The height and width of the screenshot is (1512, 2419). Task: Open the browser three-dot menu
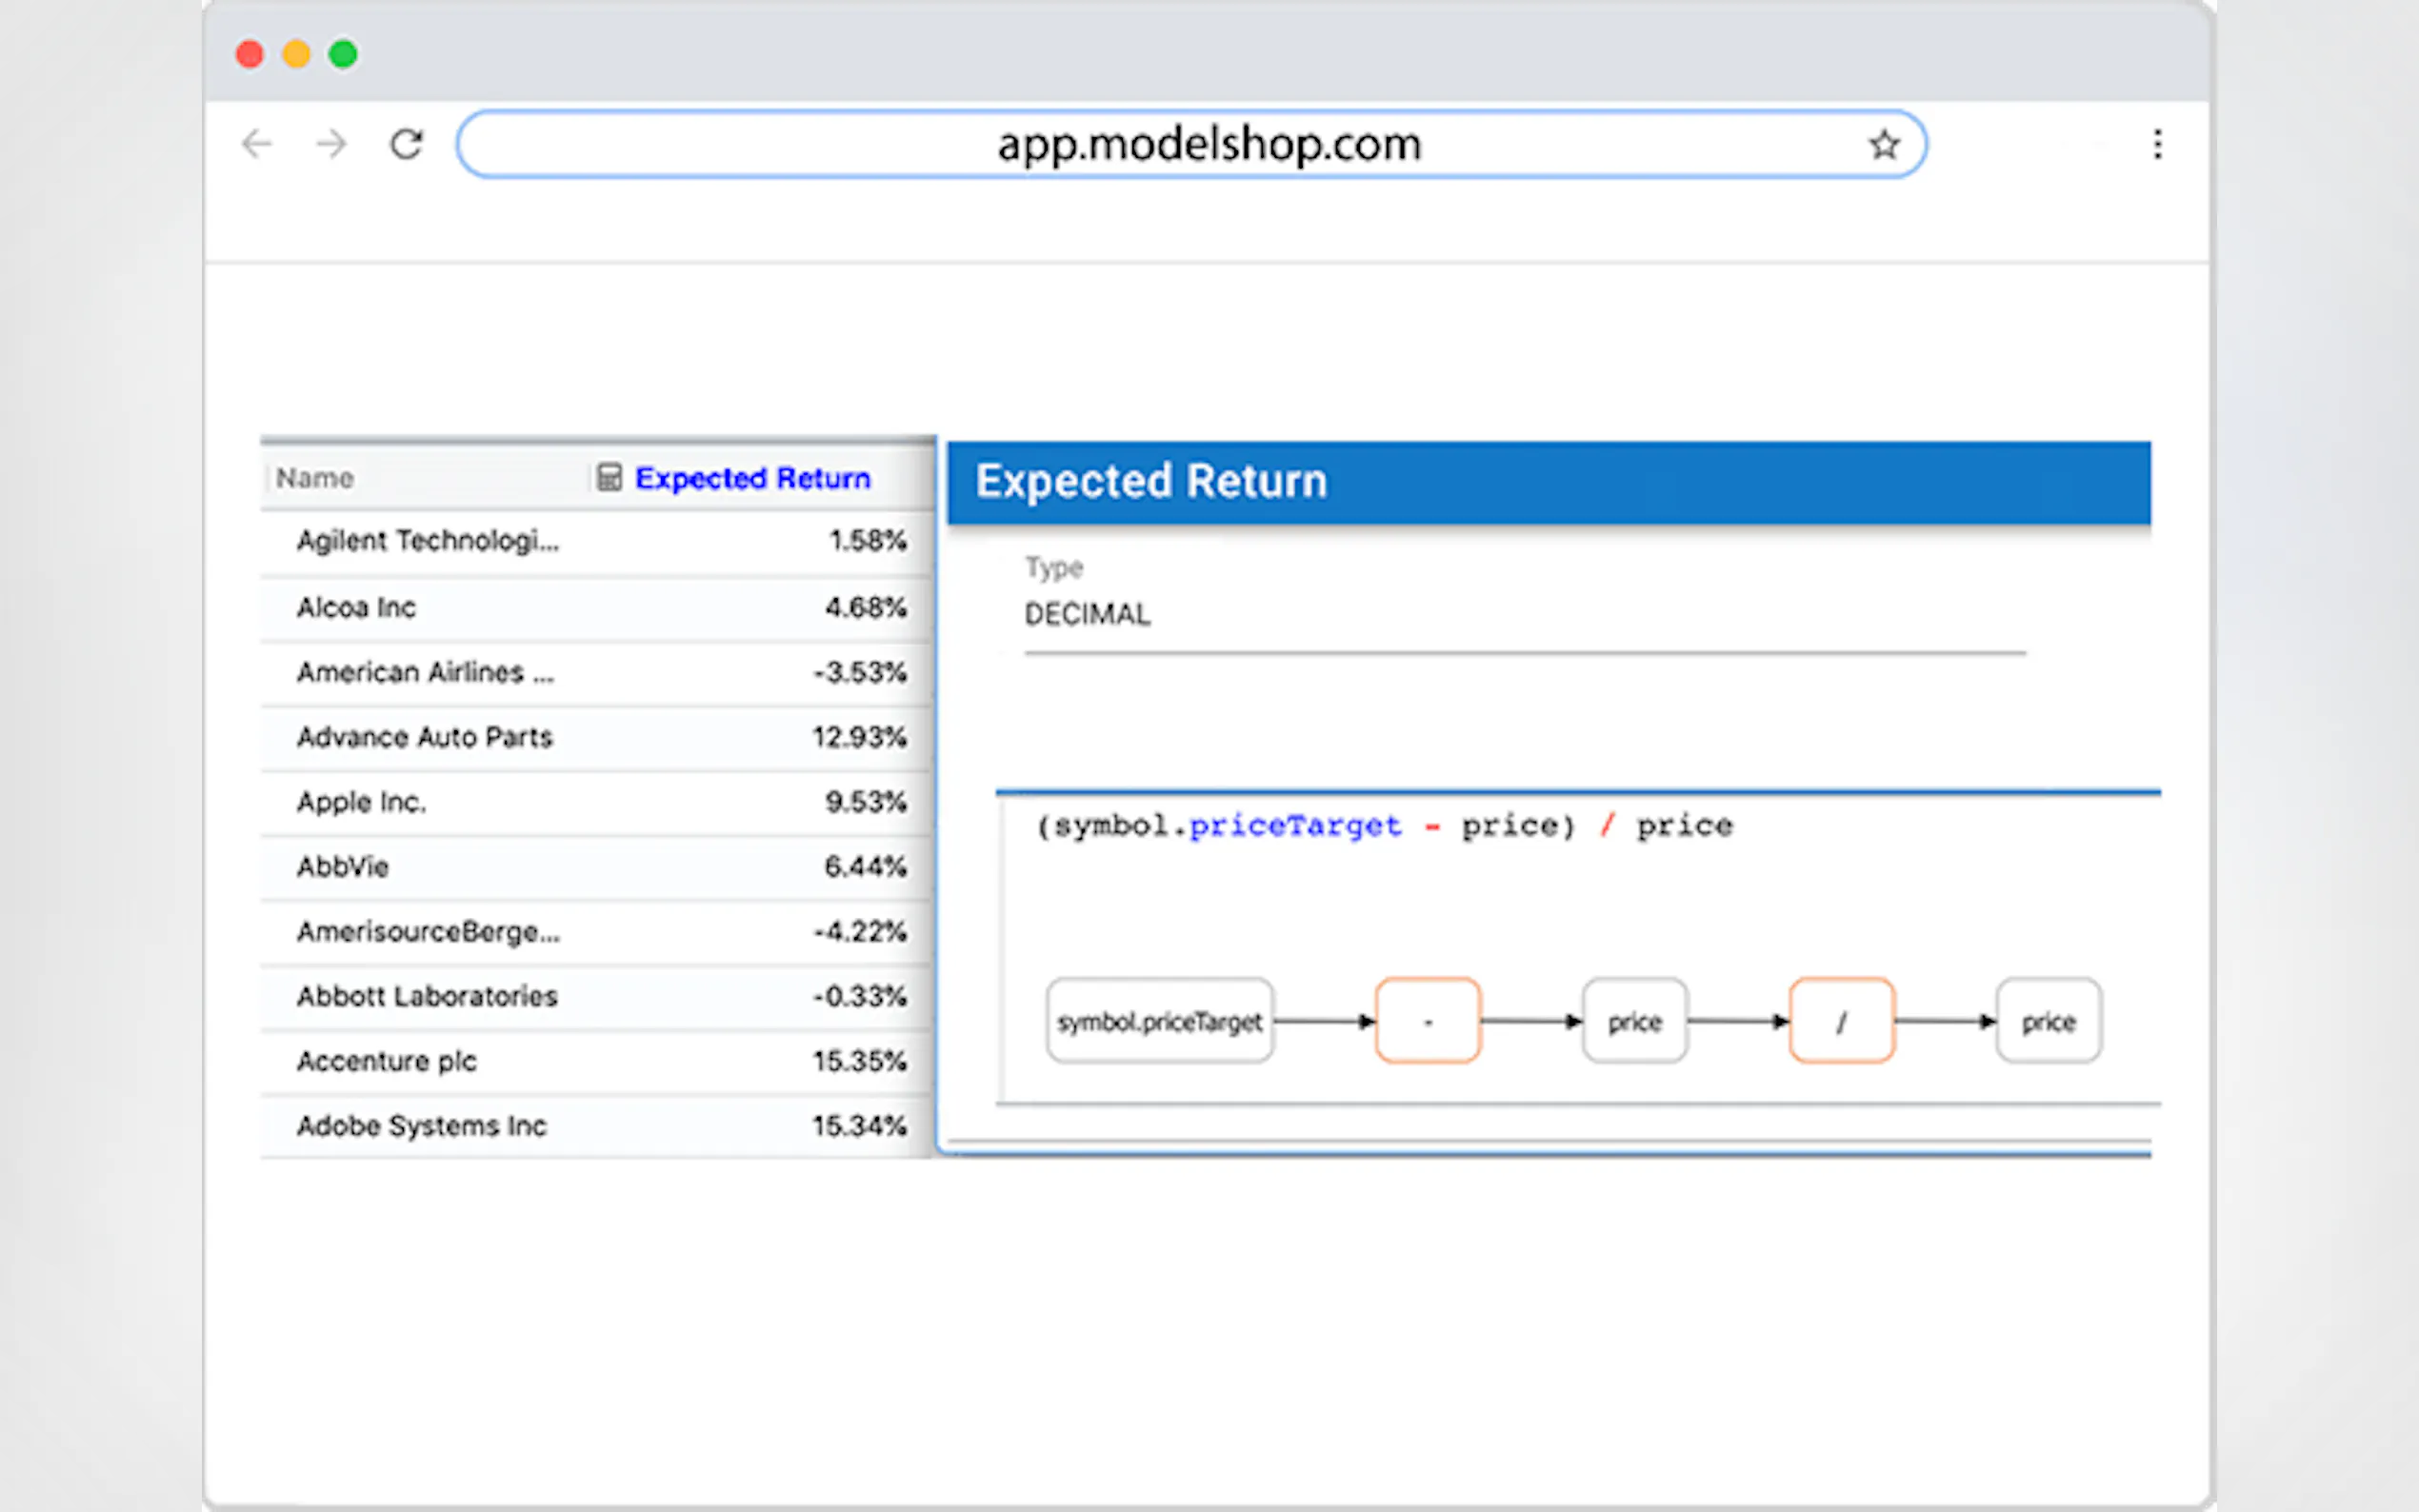click(2157, 145)
